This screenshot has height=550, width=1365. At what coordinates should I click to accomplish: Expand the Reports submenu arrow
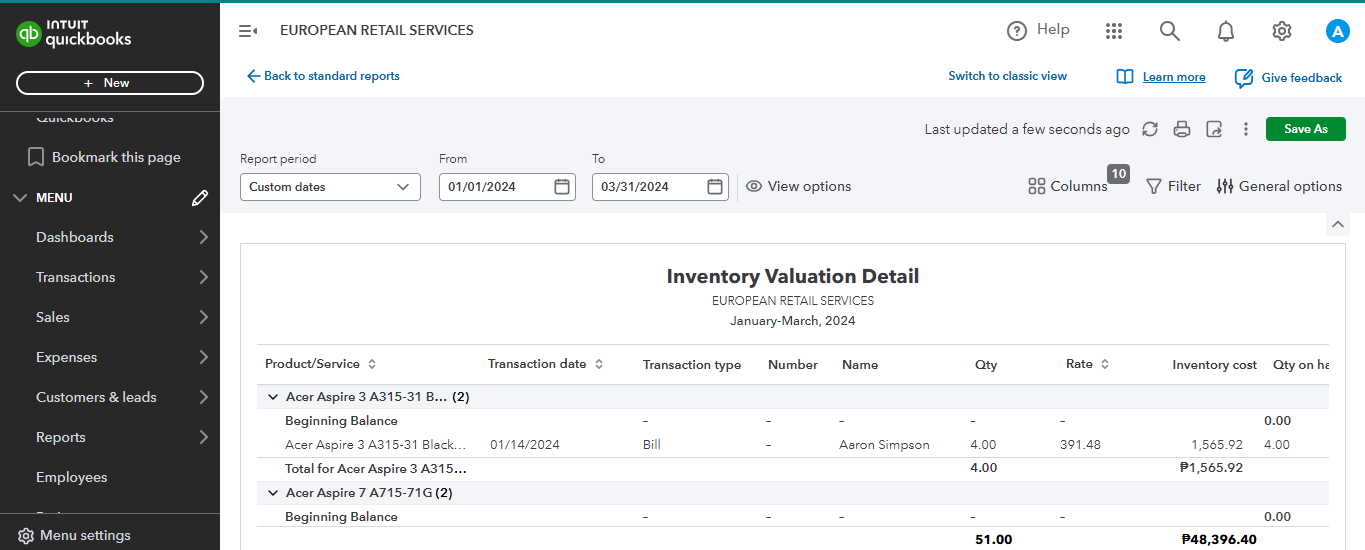203,437
